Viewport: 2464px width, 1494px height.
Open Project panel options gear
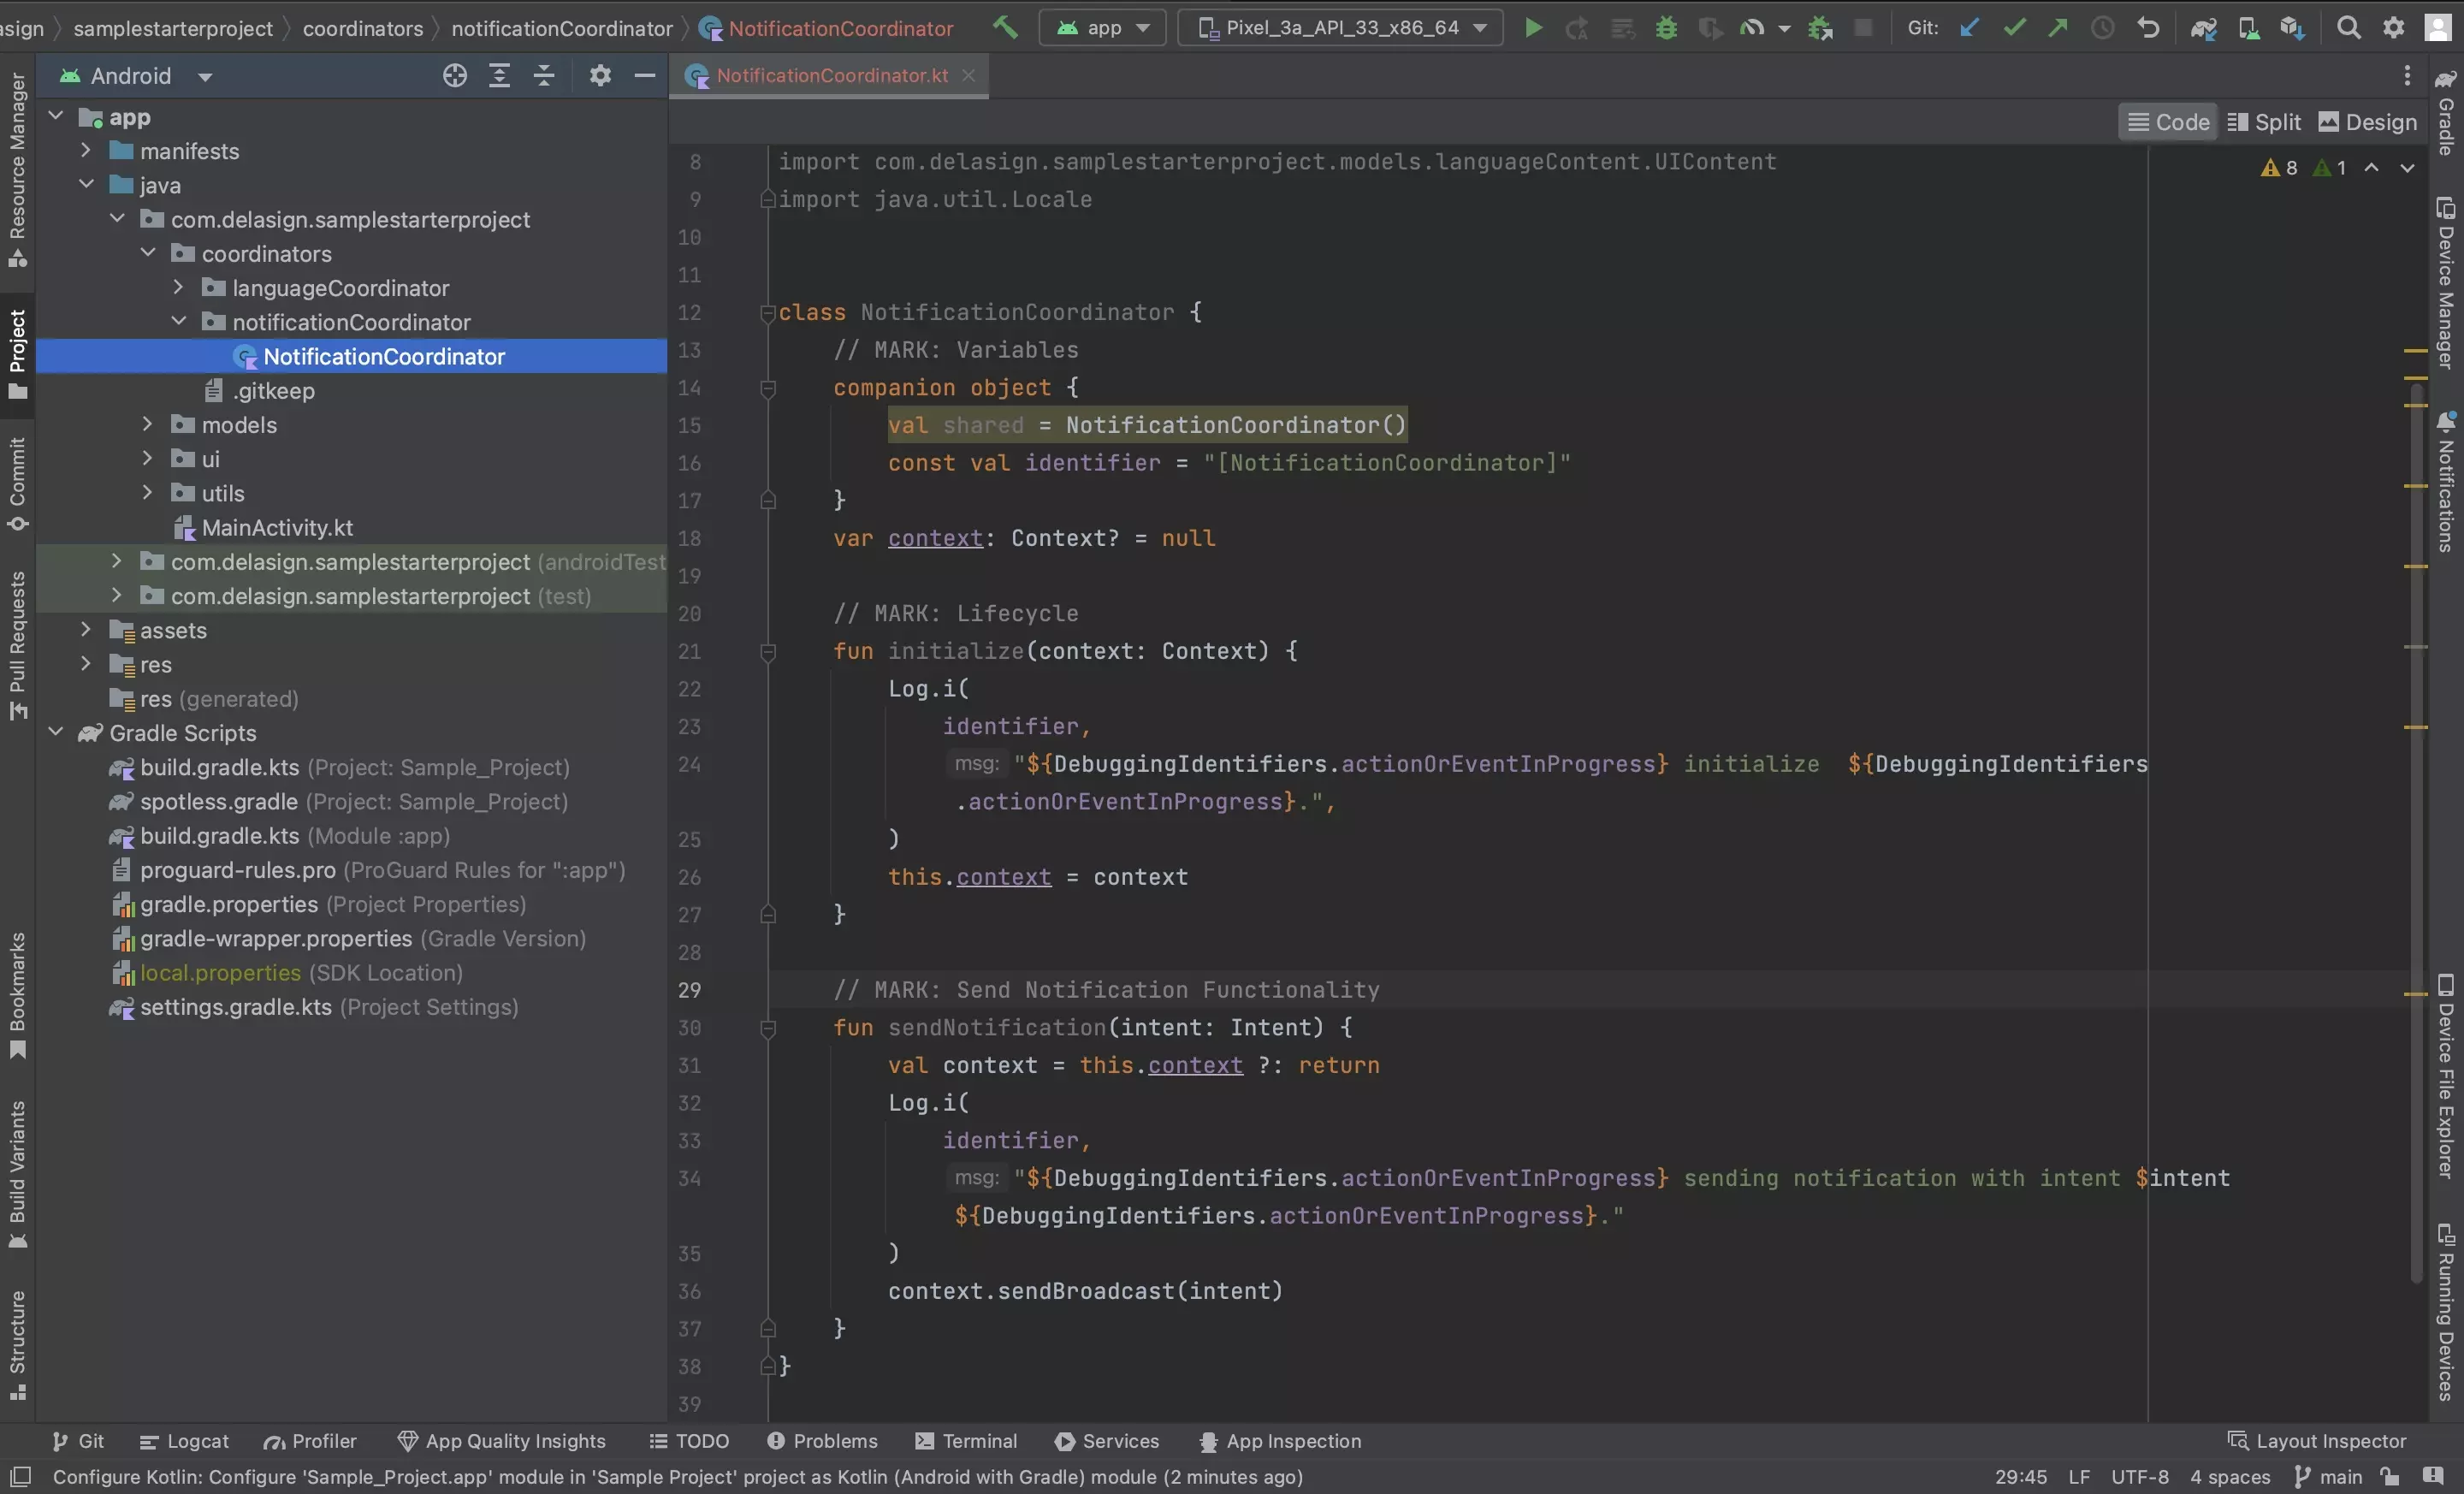[x=600, y=76]
